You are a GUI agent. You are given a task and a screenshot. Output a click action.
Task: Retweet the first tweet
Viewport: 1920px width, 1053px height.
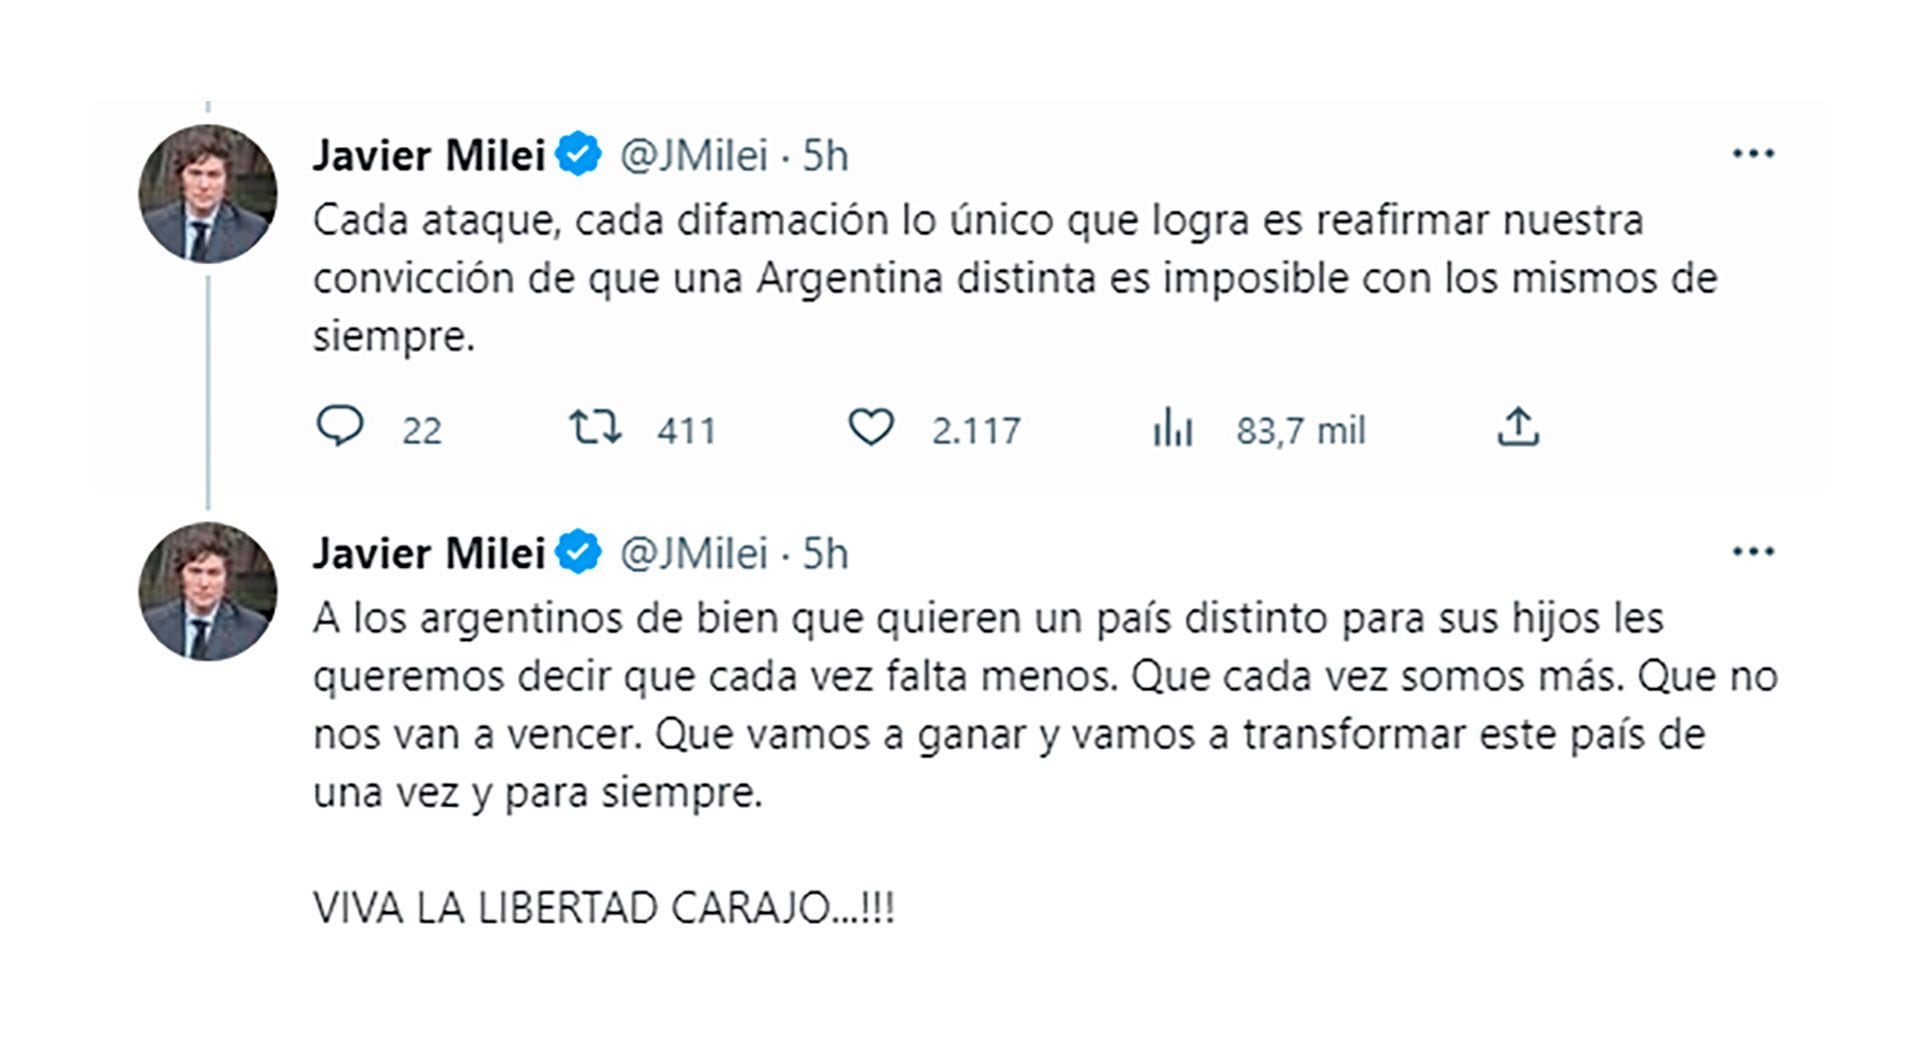pyautogui.click(x=595, y=428)
